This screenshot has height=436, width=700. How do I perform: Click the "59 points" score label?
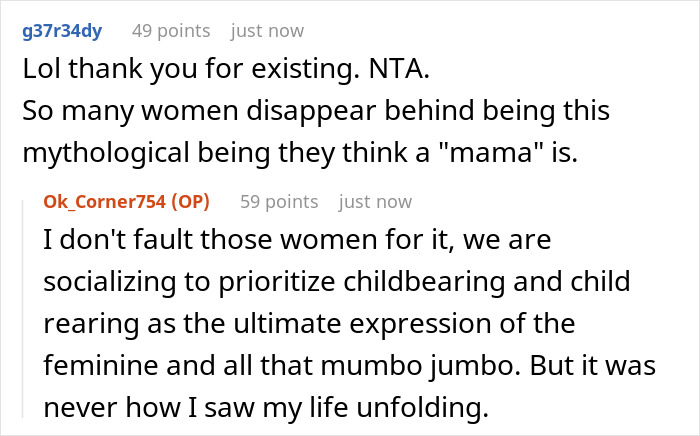280,202
